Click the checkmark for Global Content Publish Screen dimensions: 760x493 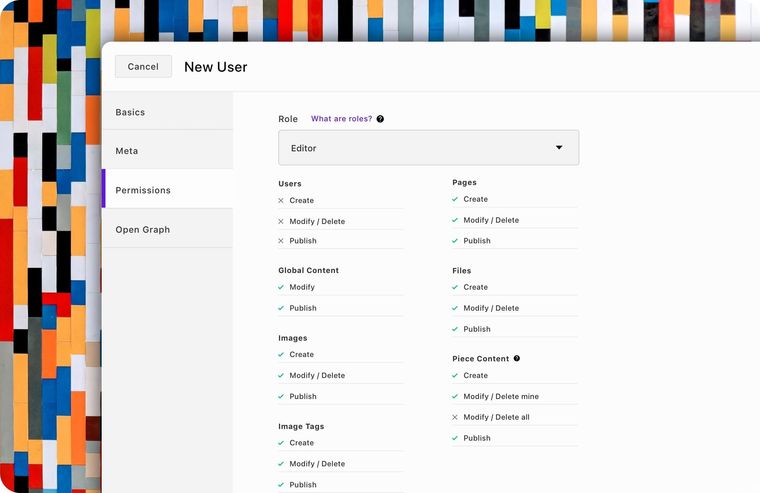coord(281,308)
